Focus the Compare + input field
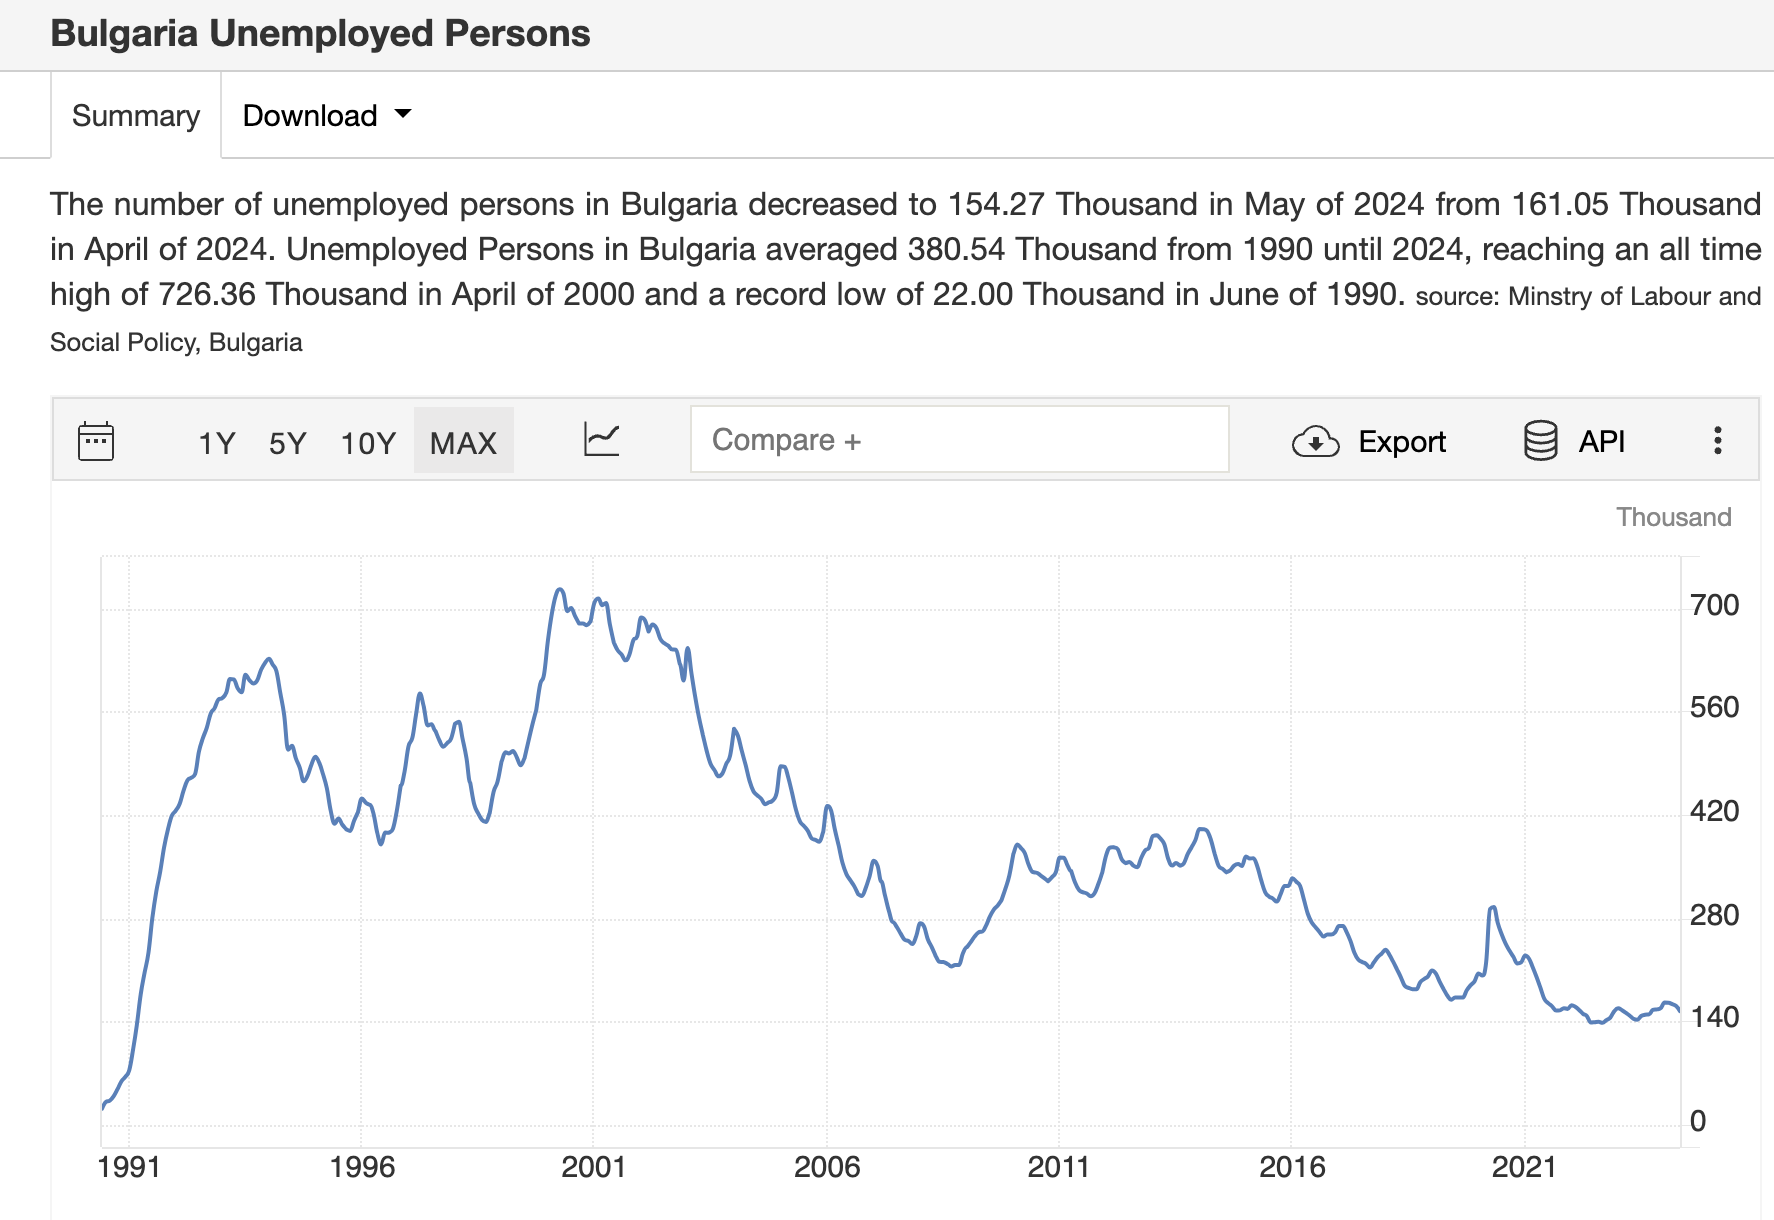This screenshot has height=1220, width=1774. 959,440
